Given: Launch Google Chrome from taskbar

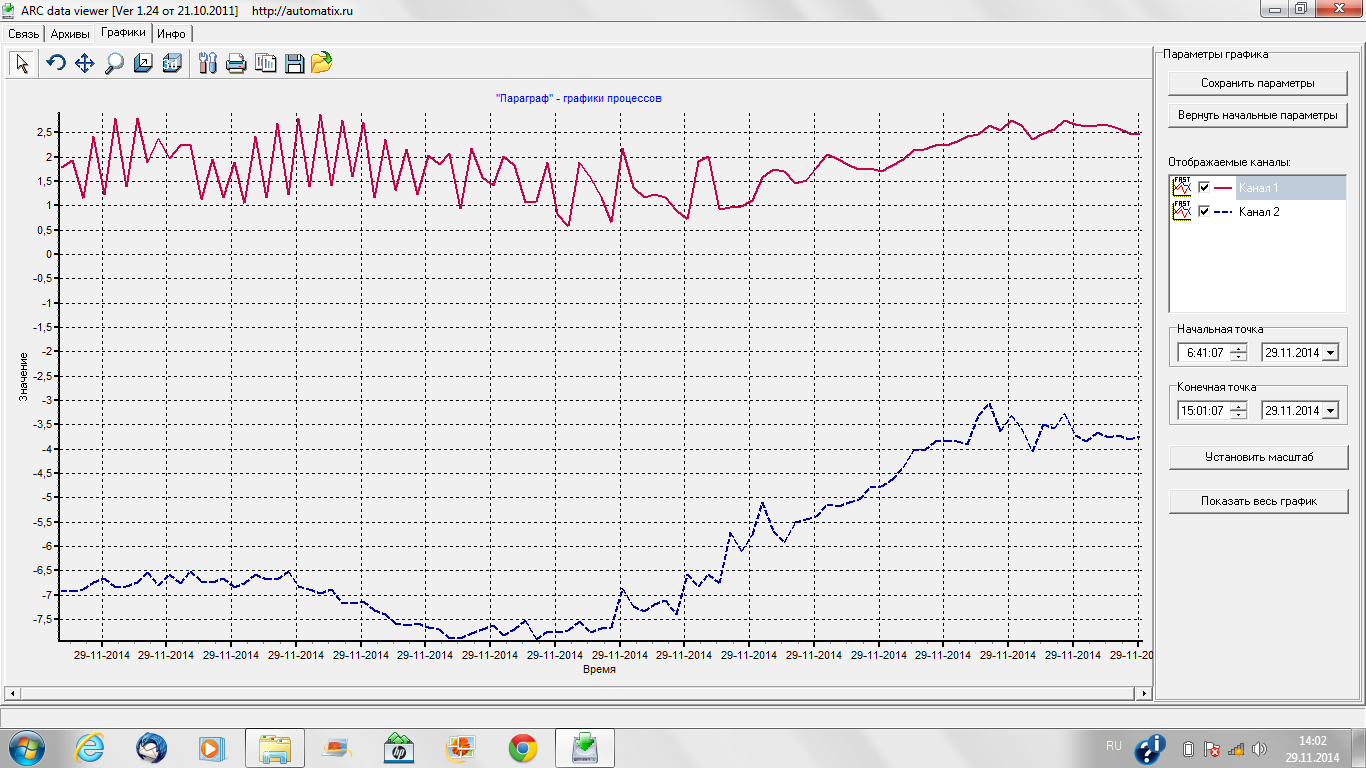Looking at the screenshot, I should coord(522,748).
